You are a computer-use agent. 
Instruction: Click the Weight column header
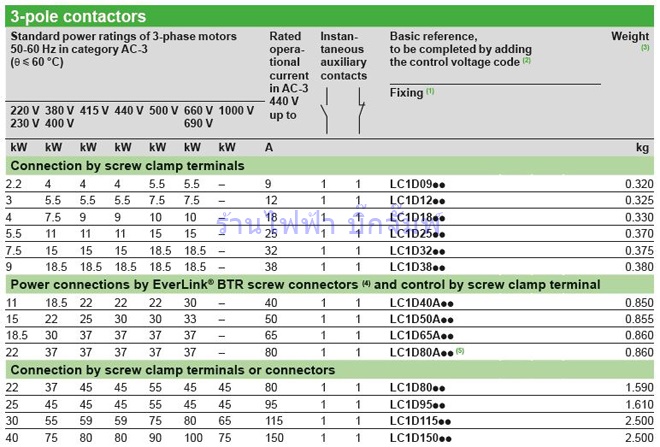point(630,37)
